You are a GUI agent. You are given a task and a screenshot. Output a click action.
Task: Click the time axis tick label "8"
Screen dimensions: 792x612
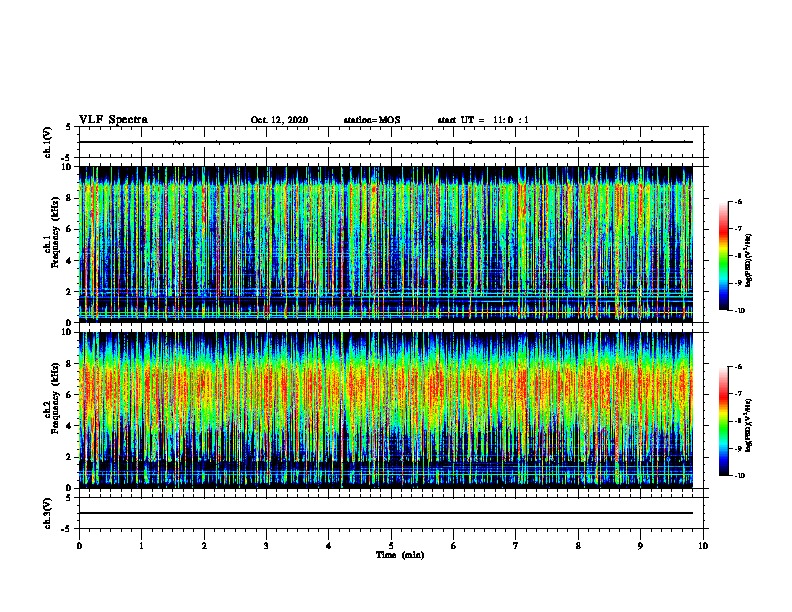point(578,546)
